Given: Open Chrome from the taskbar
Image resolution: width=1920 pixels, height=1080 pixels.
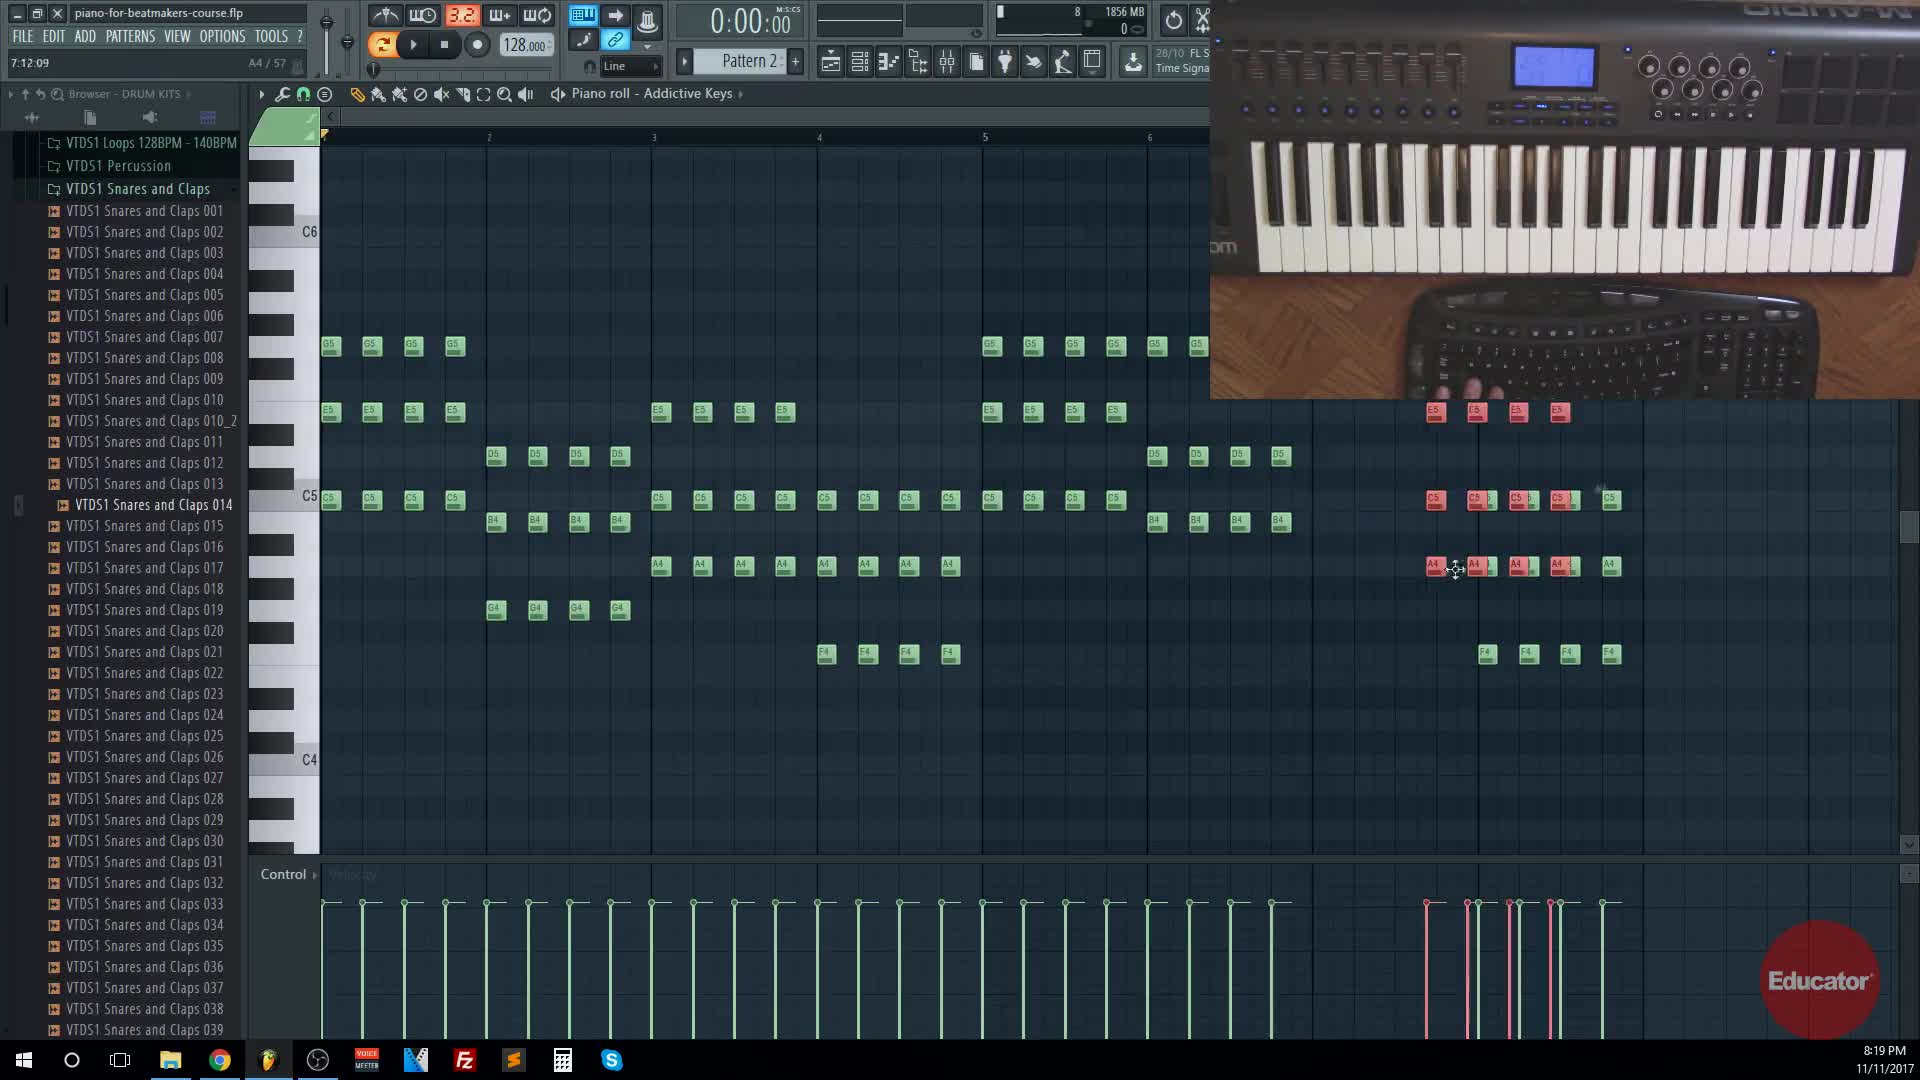Looking at the screenshot, I should [219, 1060].
